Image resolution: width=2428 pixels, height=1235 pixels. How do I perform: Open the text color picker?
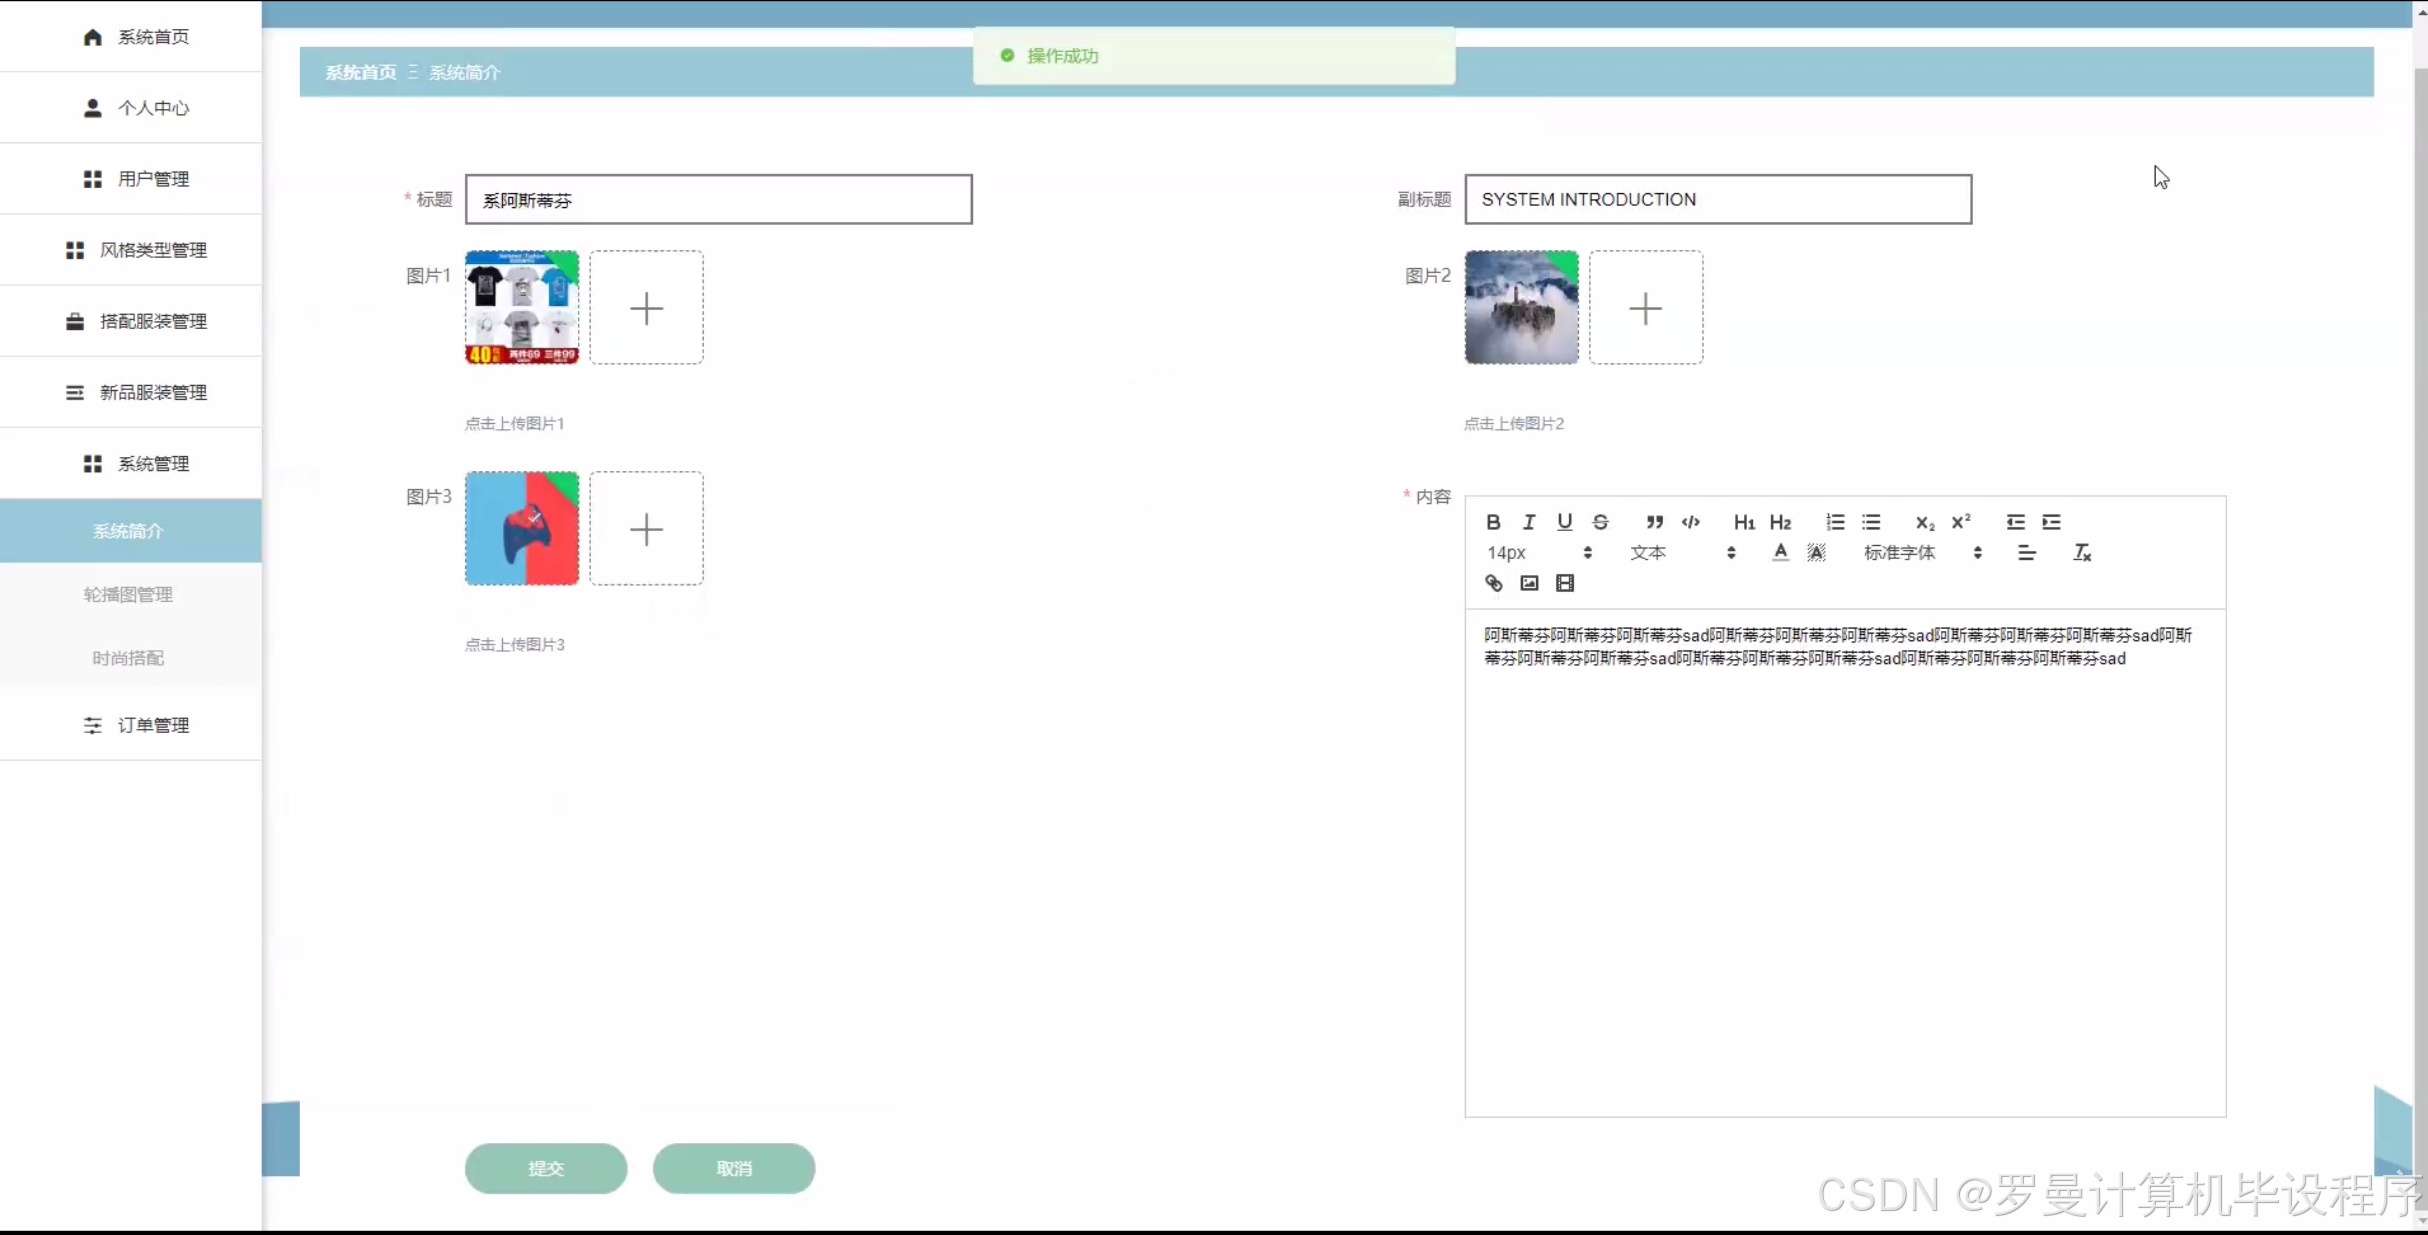coord(1780,553)
